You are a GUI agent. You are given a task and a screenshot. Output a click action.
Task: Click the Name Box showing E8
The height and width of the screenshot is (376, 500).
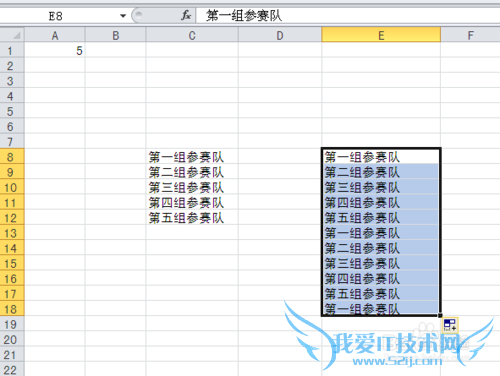[55, 16]
